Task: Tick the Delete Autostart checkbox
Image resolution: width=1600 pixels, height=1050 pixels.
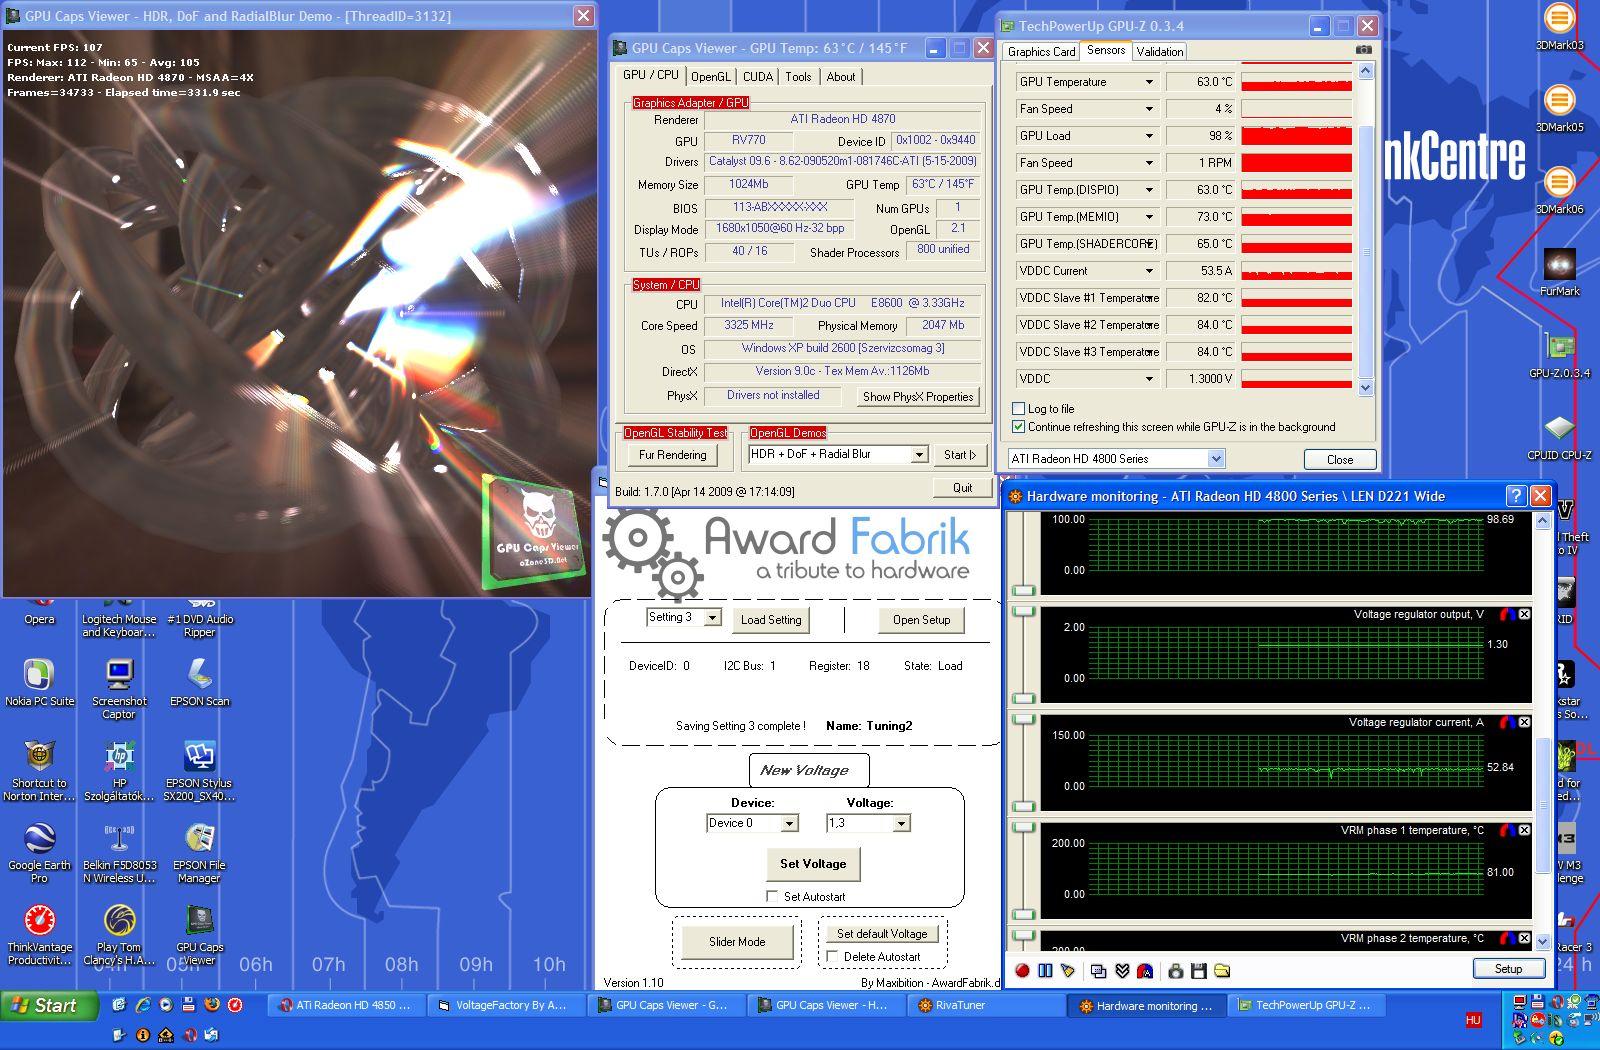Action: click(x=831, y=956)
